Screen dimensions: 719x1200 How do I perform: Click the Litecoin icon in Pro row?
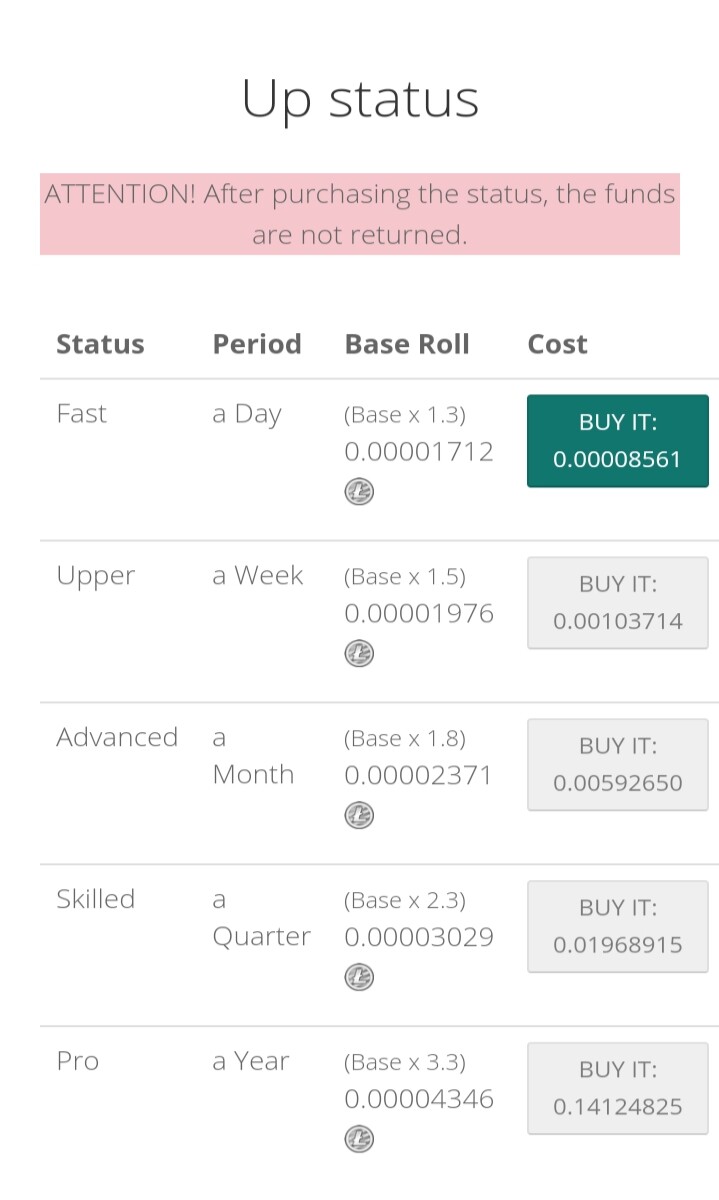(359, 1139)
